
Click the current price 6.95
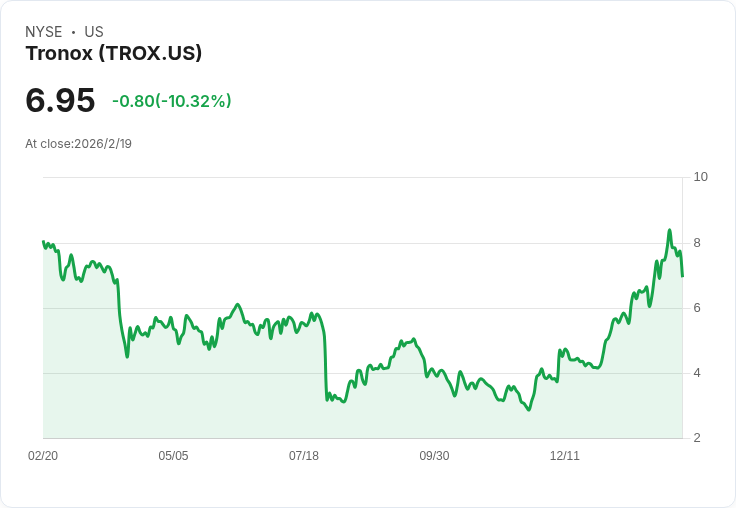click(60, 101)
